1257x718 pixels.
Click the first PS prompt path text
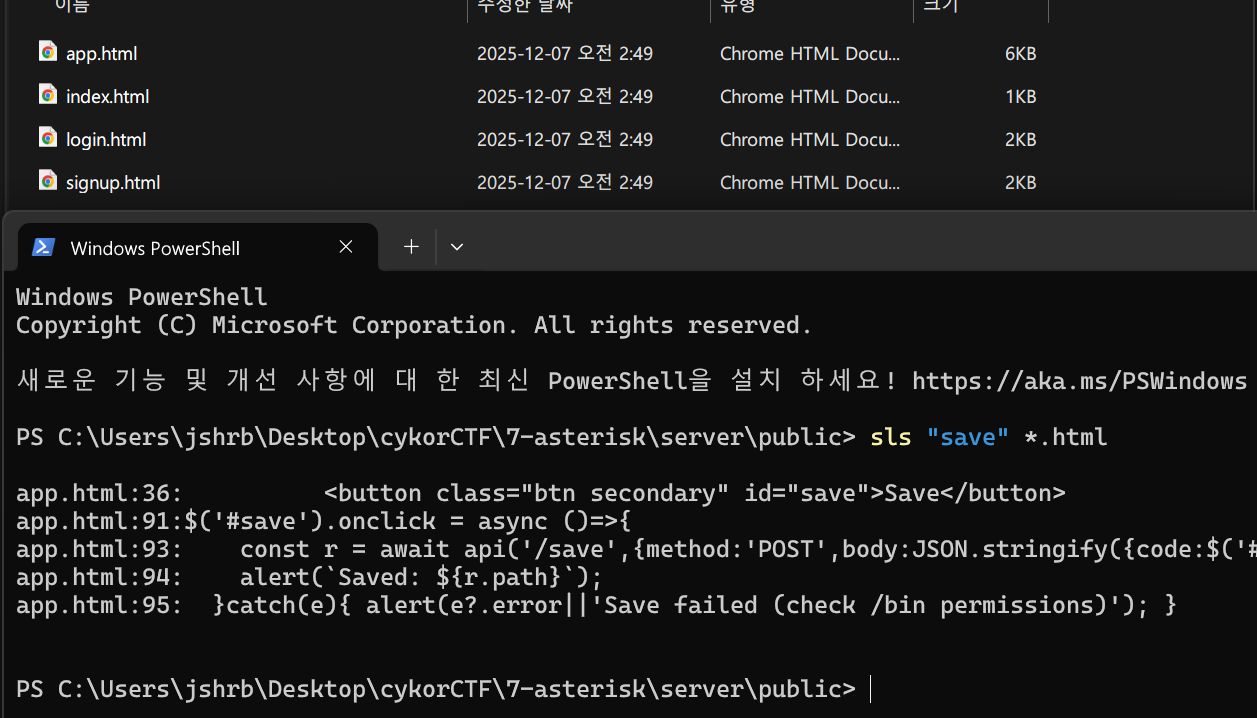coord(436,437)
